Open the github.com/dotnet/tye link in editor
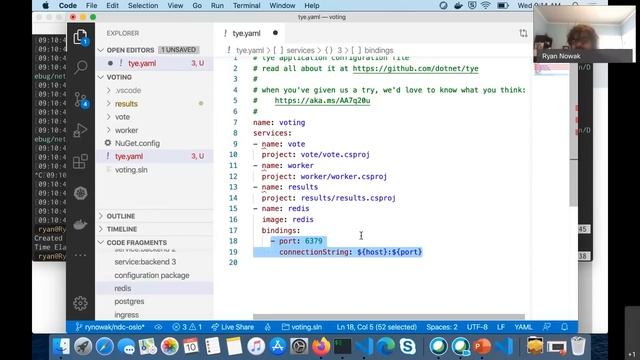The image size is (640, 360). (x=415, y=69)
